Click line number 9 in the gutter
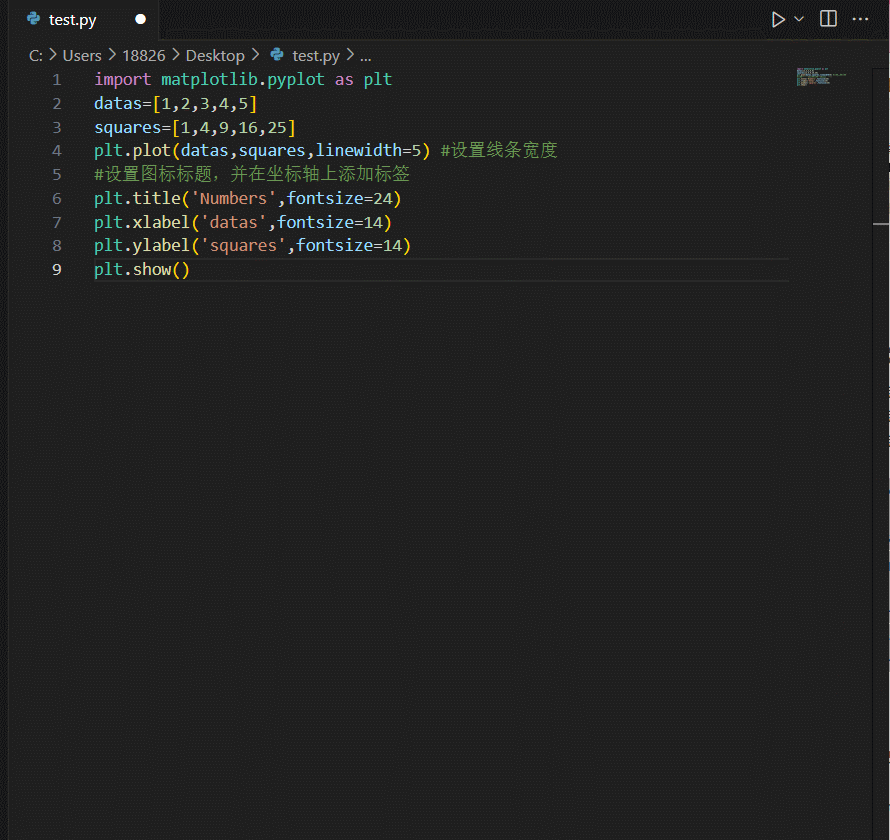The image size is (890, 840). [x=56, y=269]
